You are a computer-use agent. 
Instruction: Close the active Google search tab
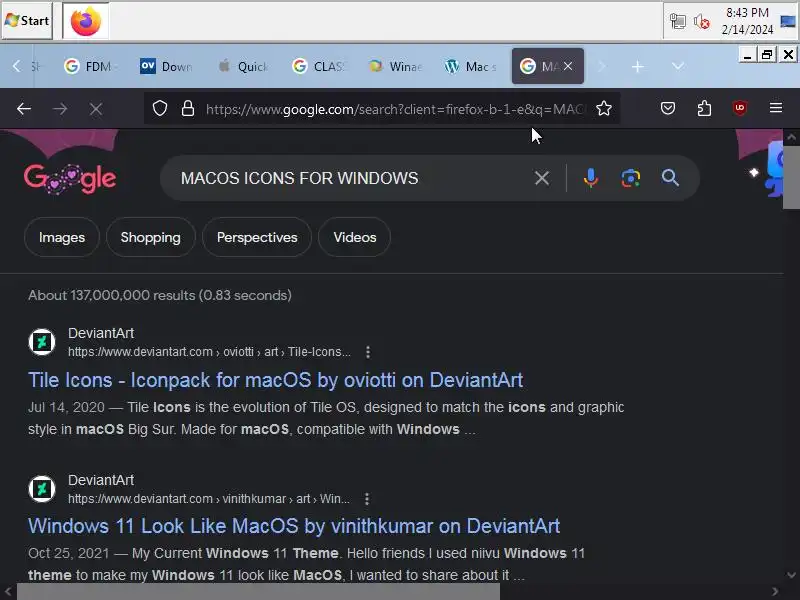click(x=568, y=66)
